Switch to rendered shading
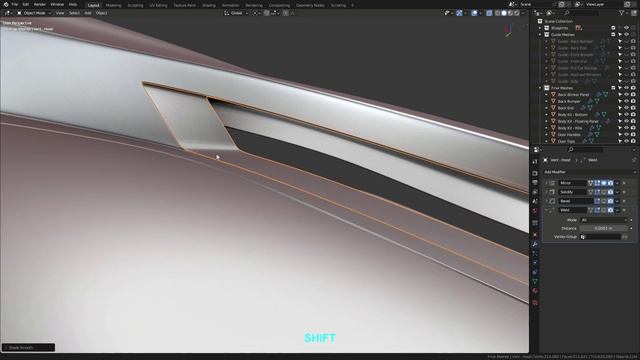640x360 pixels. (517, 13)
